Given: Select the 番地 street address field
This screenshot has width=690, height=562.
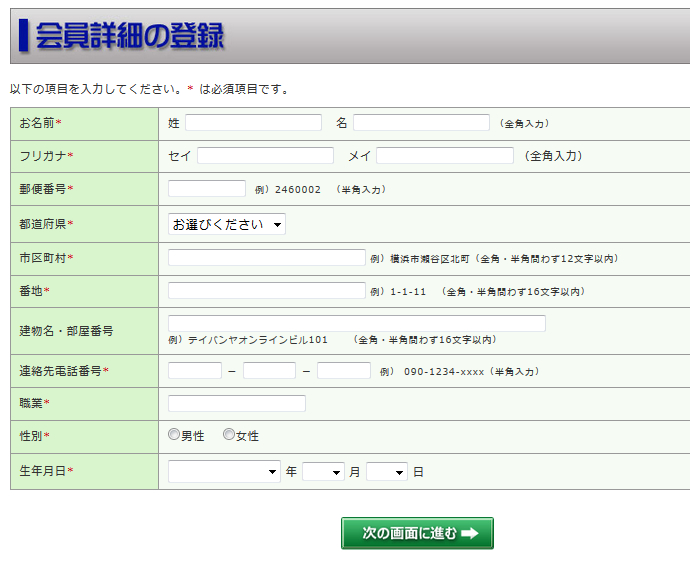Looking at the screenshot, I should coord(267,291).
